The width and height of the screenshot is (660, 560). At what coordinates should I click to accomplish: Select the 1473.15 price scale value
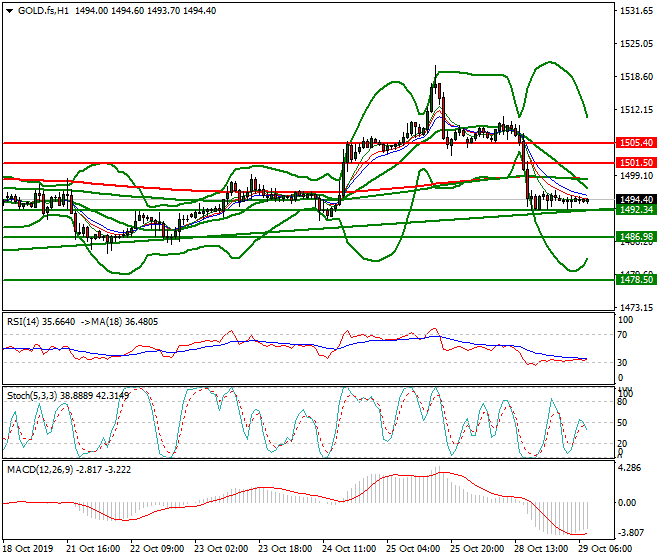636,308
